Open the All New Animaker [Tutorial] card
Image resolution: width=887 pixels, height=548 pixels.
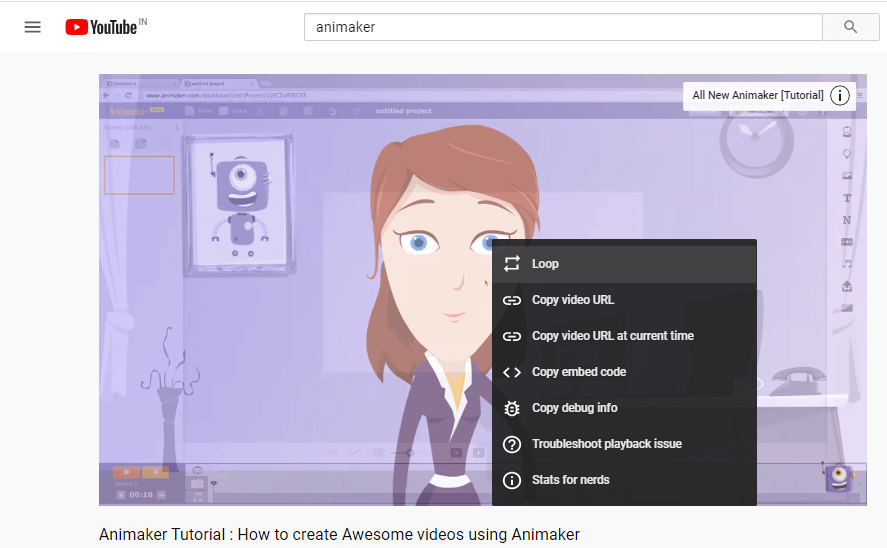click(x=758, y=96)
